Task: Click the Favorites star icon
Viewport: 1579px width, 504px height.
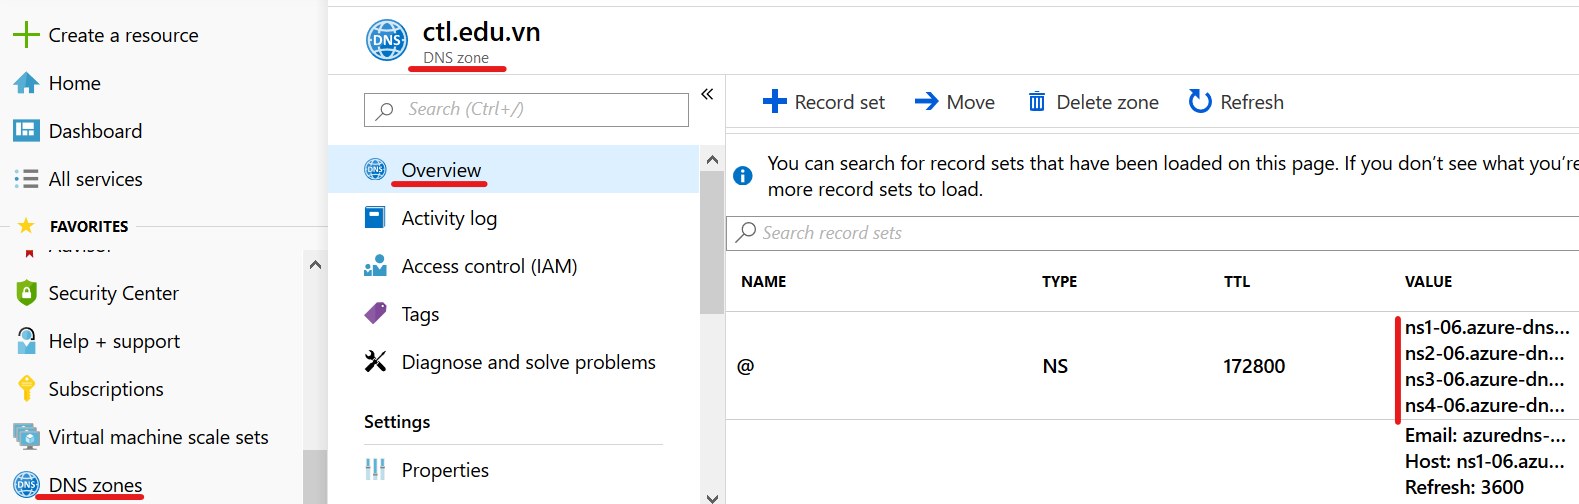Action: pos(26,226)
